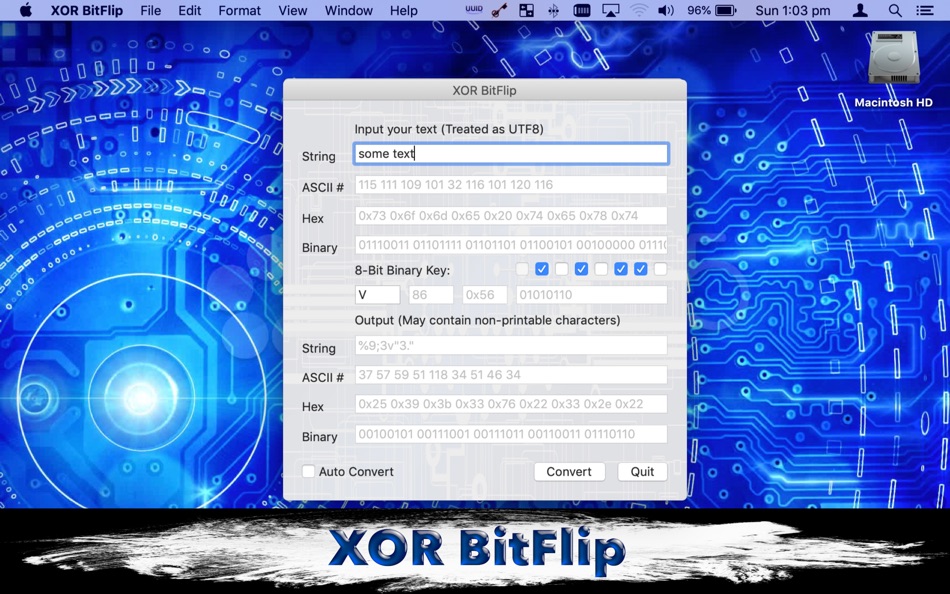Image resolution: width=950 pixels, height=594 pixels.
Task: Open the Wi-Fi status menu
Action: click(639, 10)
